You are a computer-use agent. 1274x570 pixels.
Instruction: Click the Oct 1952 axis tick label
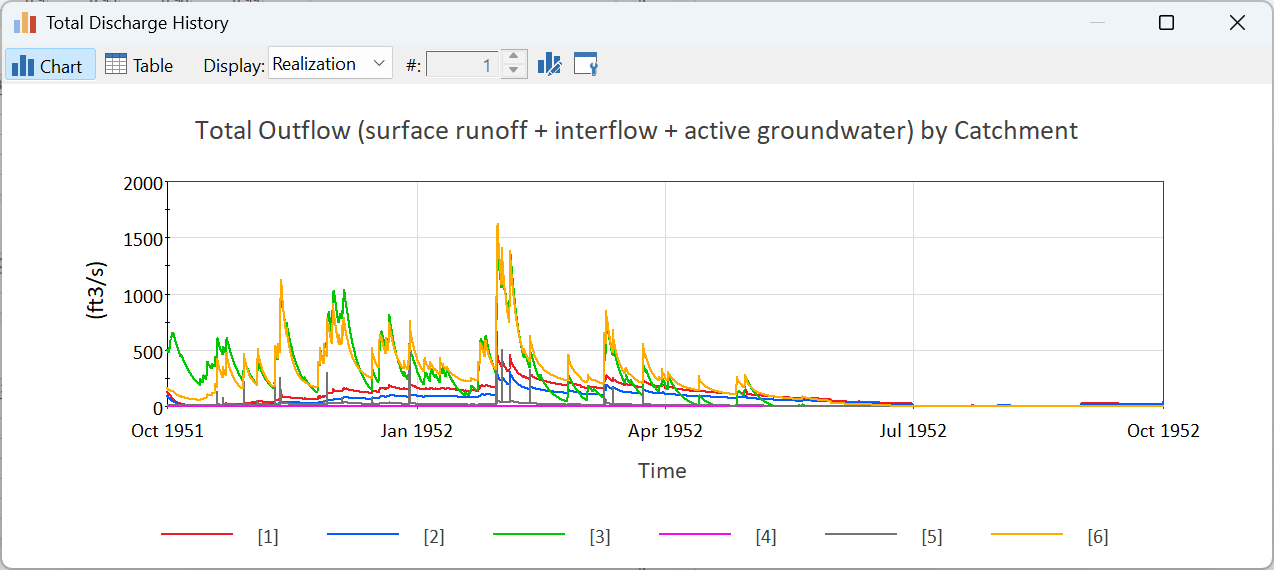(x=1163, y=431)
